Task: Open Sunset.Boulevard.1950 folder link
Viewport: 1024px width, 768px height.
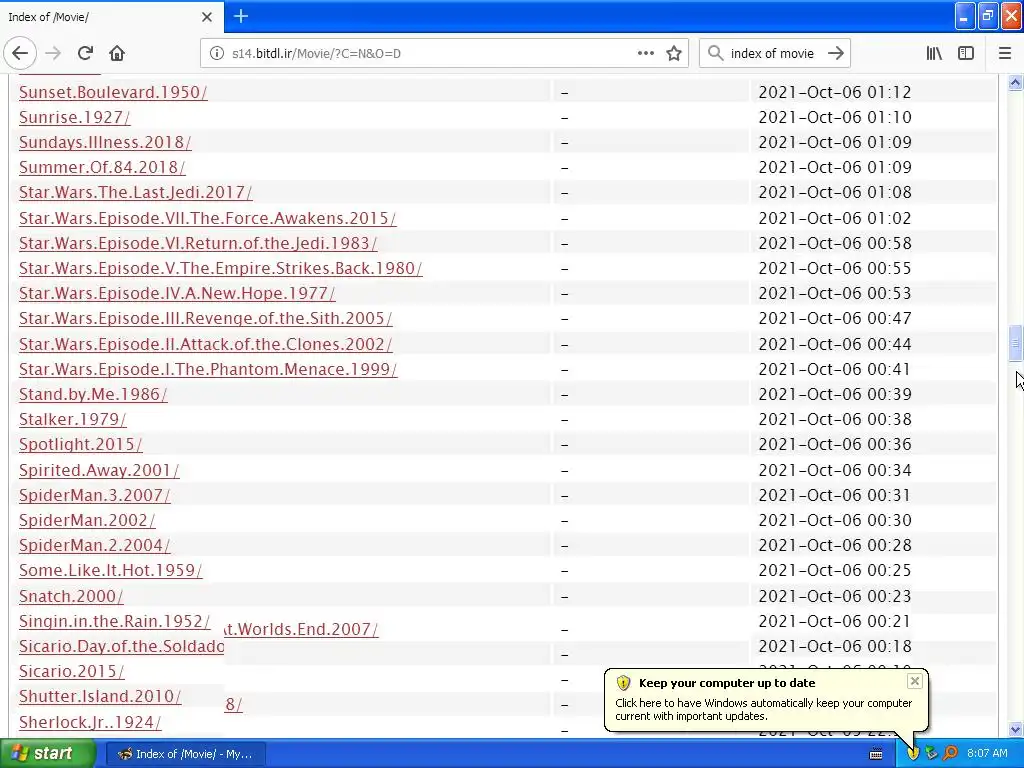Action: [113, 92]
